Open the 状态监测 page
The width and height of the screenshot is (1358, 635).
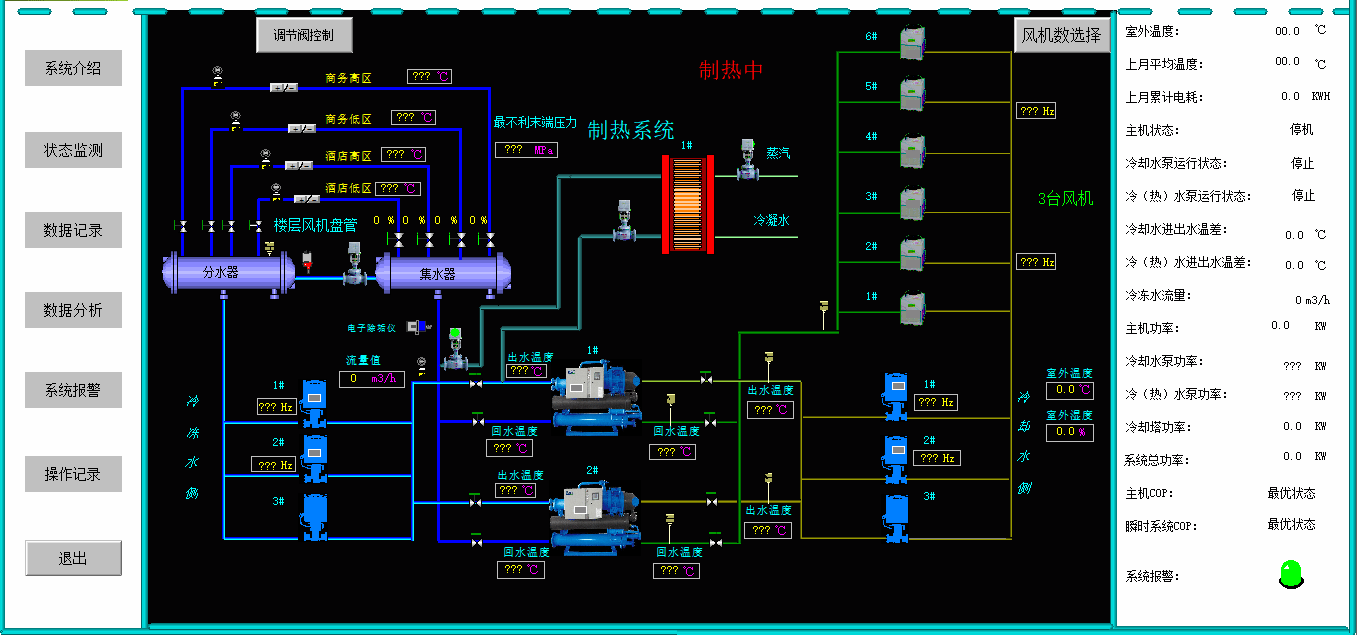(73, 150)
